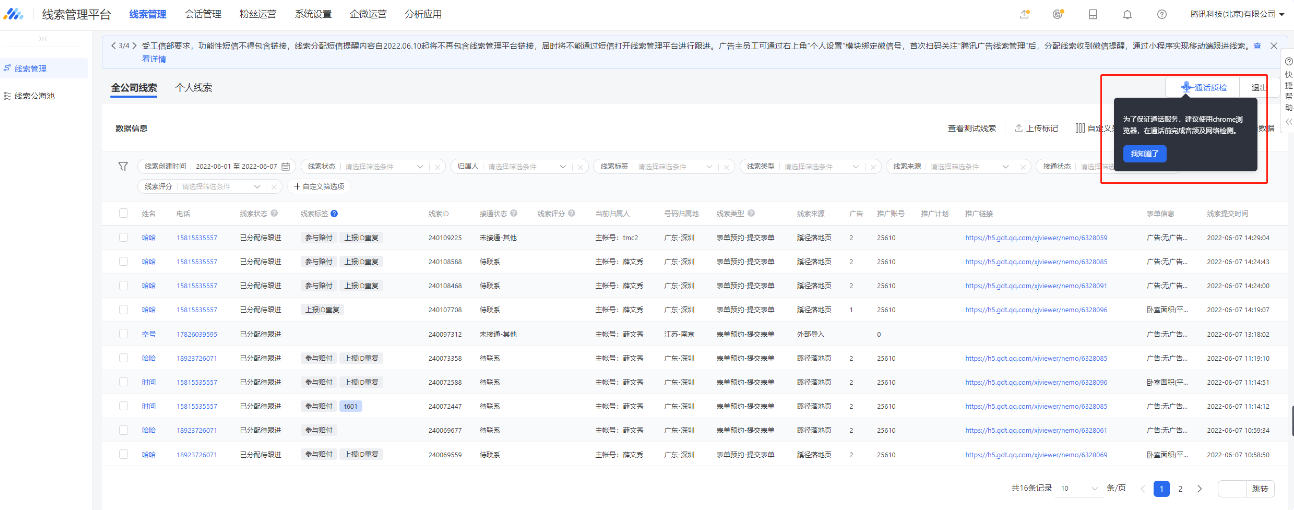Click the filter funnel icon
This screenshot has height=510, width=1294.
[123, 166]
